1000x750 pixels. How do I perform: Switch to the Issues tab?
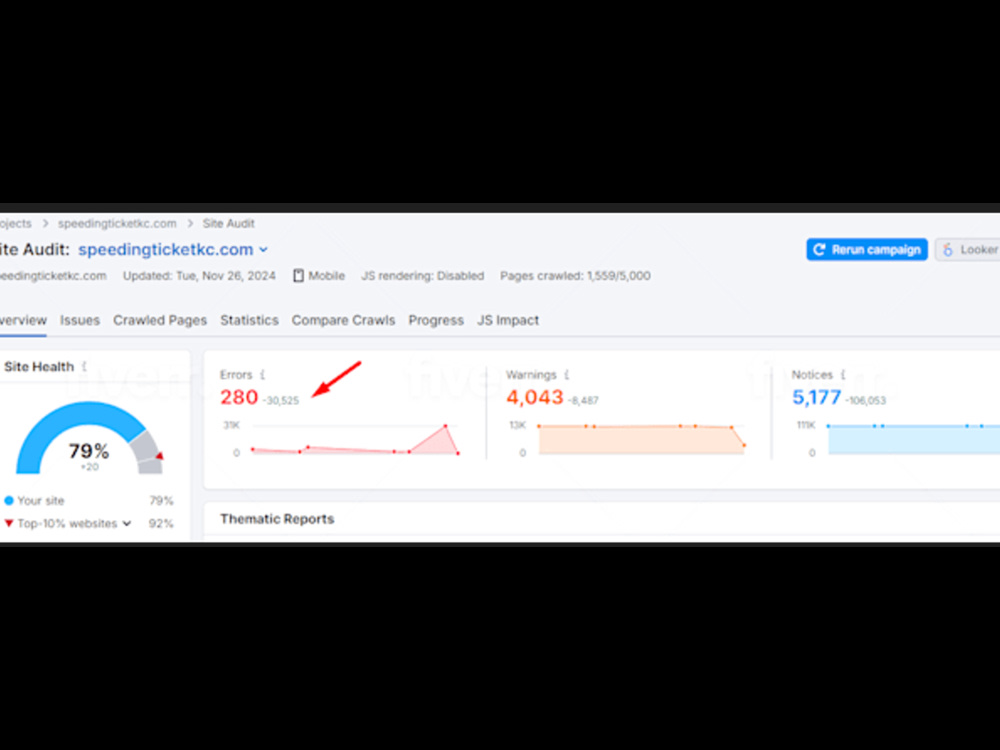(x=80, y=320)
